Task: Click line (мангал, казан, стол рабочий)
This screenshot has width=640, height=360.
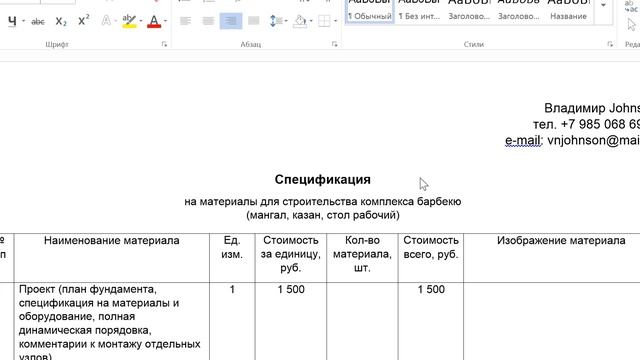Action: 322,215
